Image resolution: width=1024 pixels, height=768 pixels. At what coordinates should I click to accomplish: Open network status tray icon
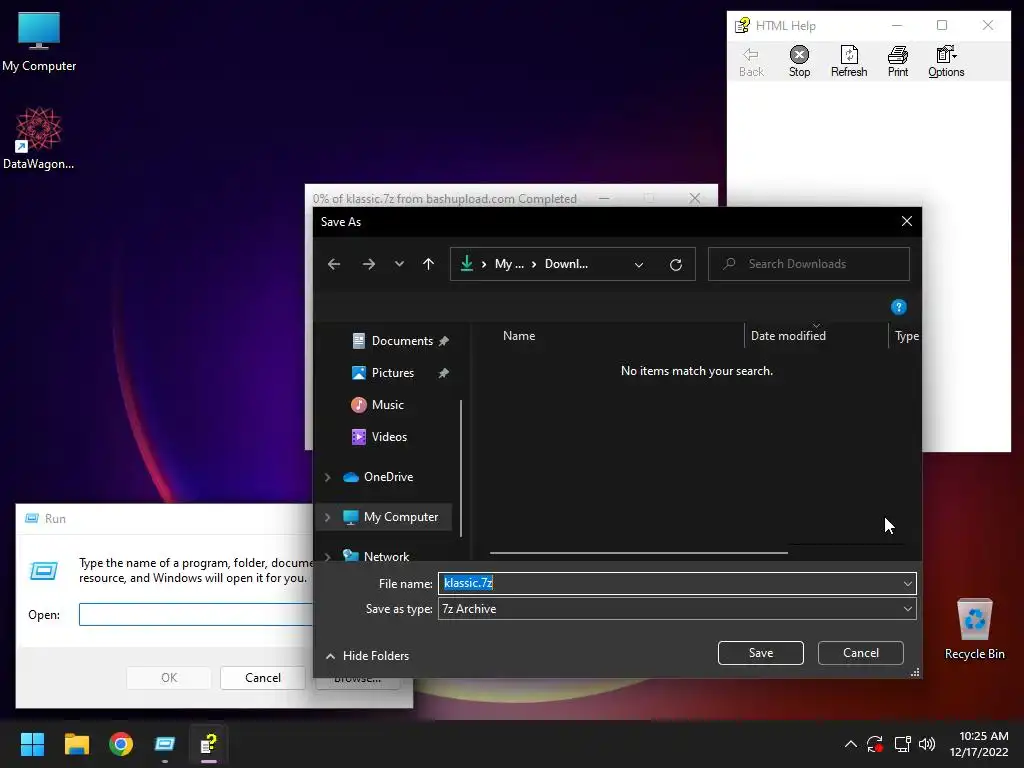(x=902, y=744)
